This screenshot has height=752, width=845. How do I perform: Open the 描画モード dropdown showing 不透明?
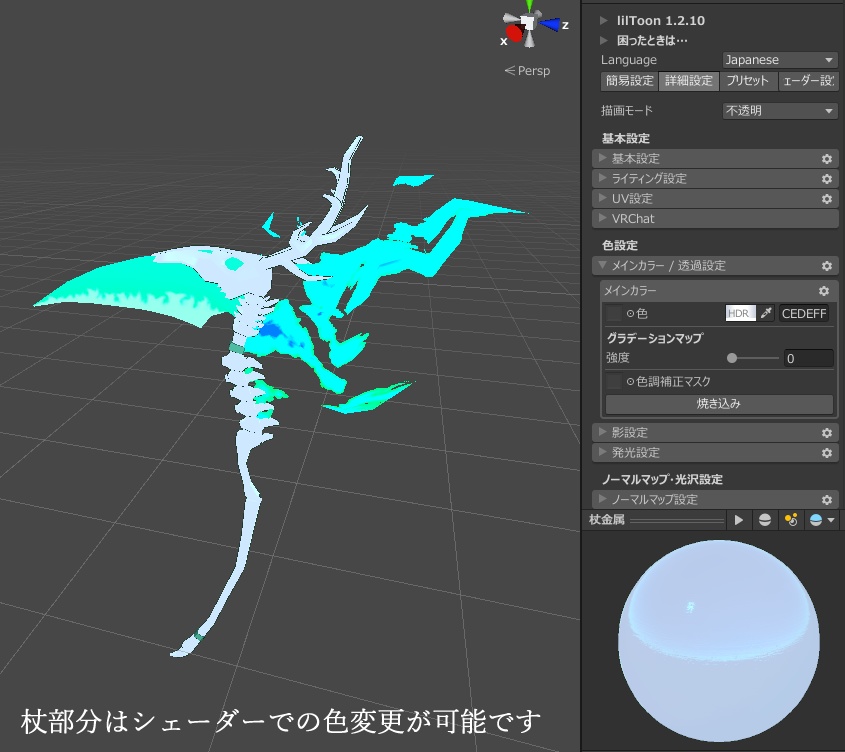[779, 110]
